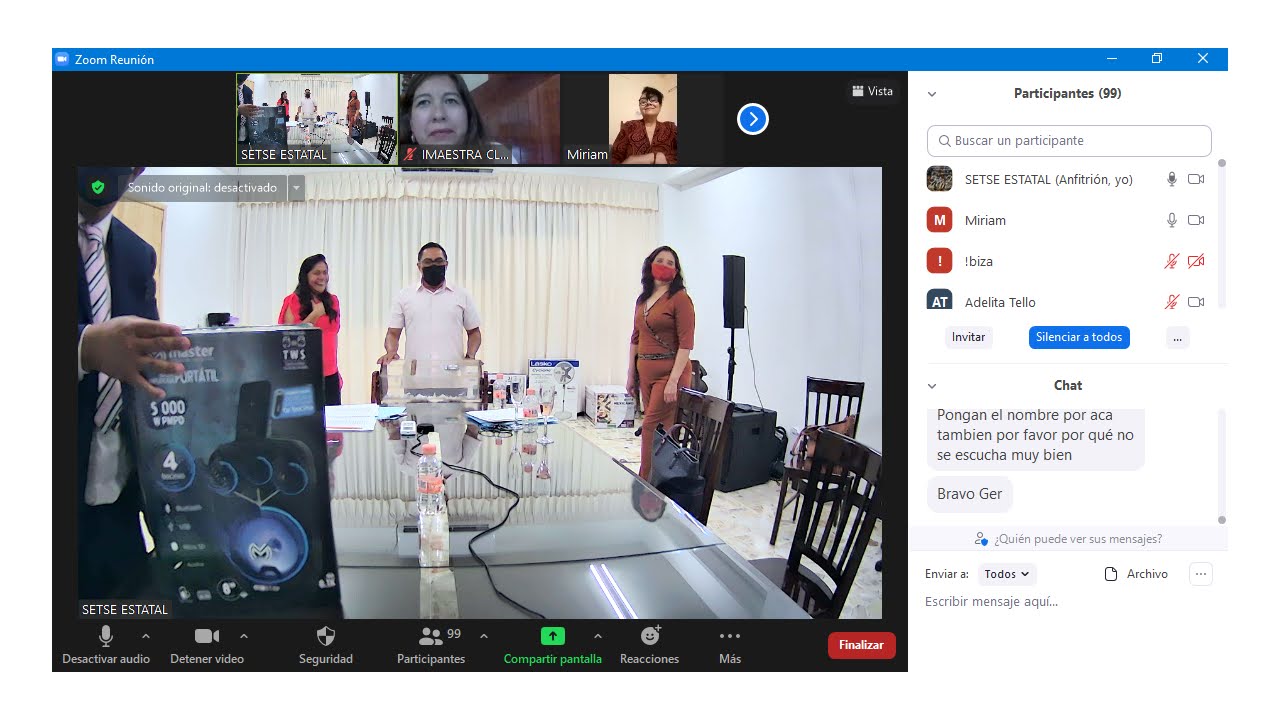Click the green encryption shield icon
The image size is (1280, 720).
tap(98, 187)
